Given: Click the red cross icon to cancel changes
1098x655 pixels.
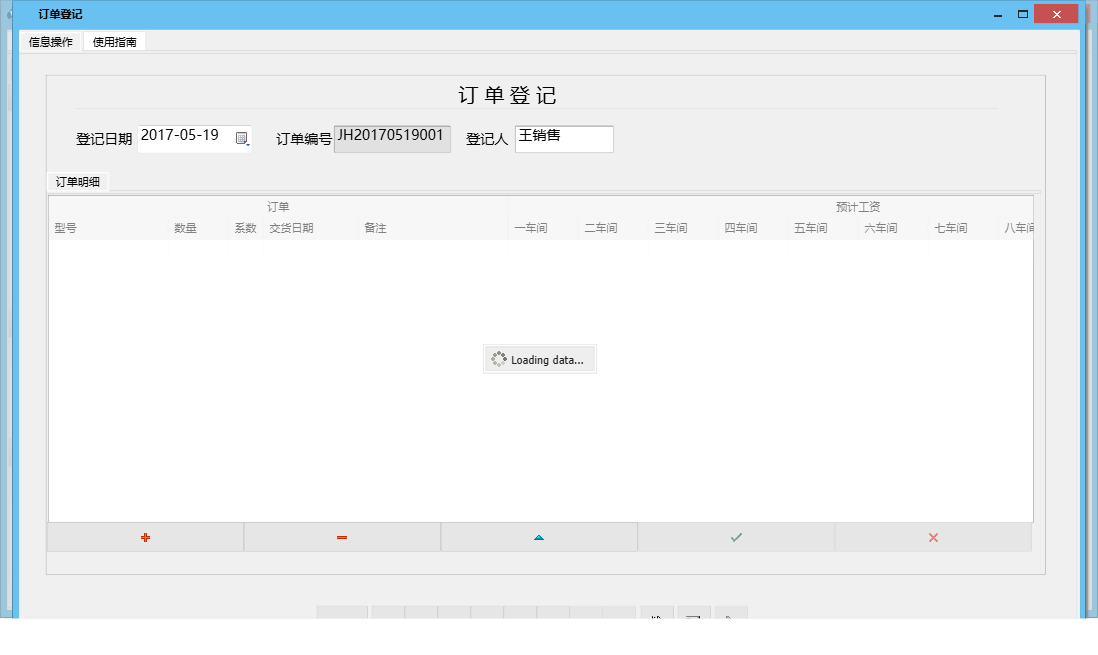Looking at the screenshot, I should [x=932, y=537].
